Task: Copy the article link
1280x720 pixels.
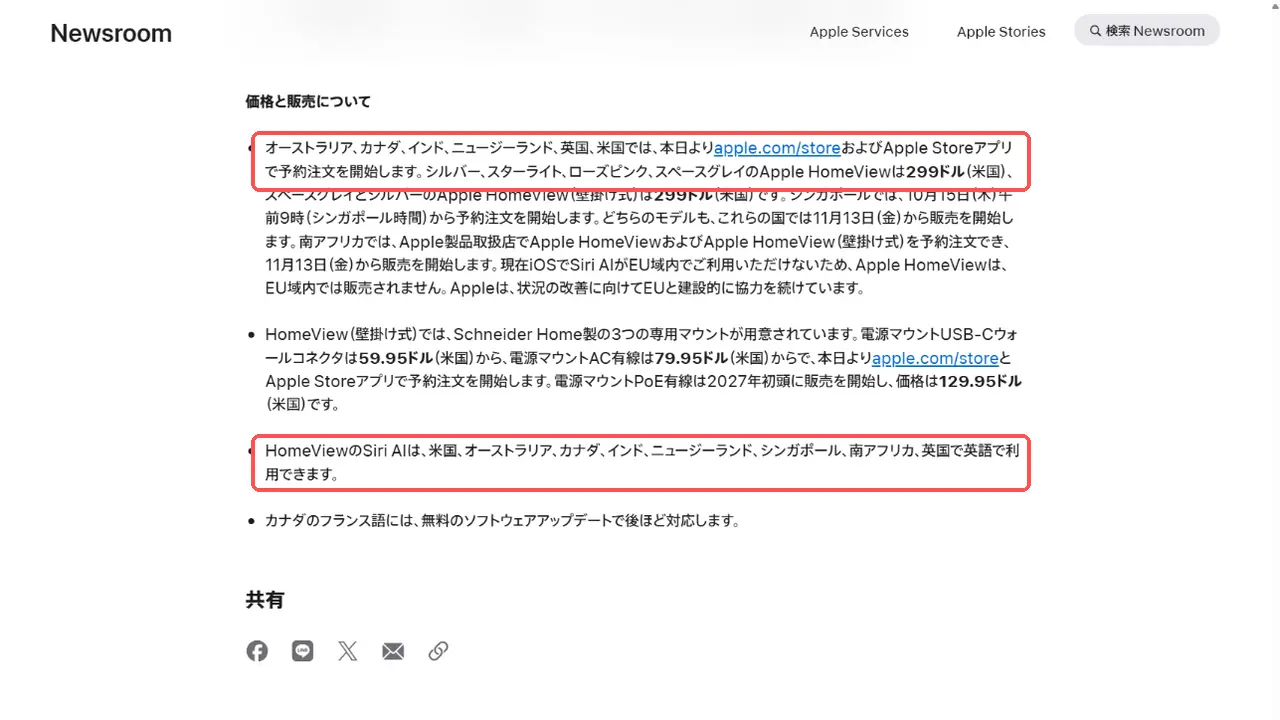Action: tap(438, 651)
